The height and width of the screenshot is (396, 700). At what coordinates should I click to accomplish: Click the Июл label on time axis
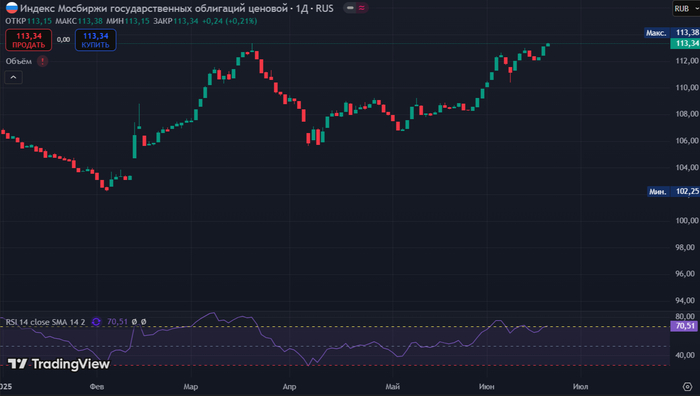point(580,387)
